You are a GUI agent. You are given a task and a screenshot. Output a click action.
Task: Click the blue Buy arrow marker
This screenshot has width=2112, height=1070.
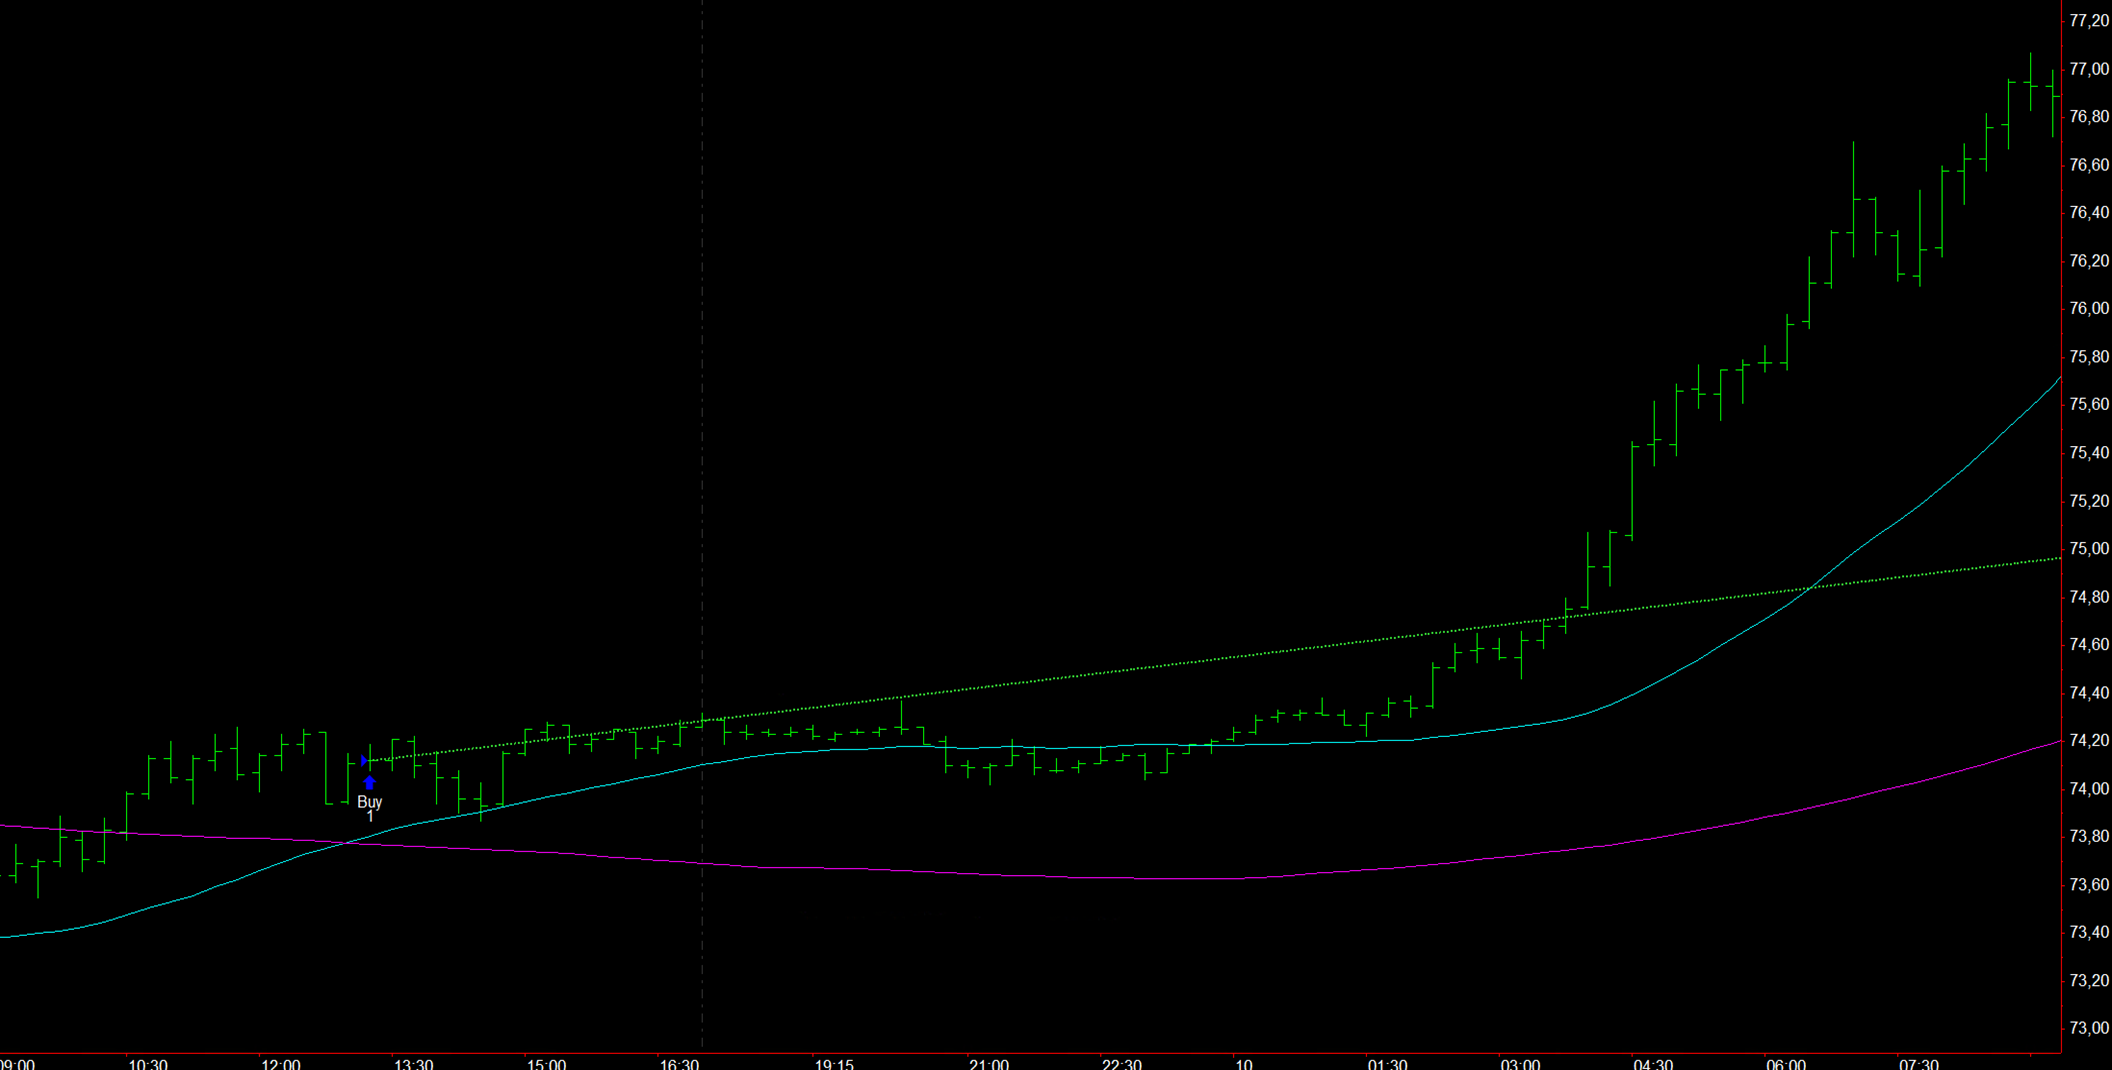coord(369,783)
